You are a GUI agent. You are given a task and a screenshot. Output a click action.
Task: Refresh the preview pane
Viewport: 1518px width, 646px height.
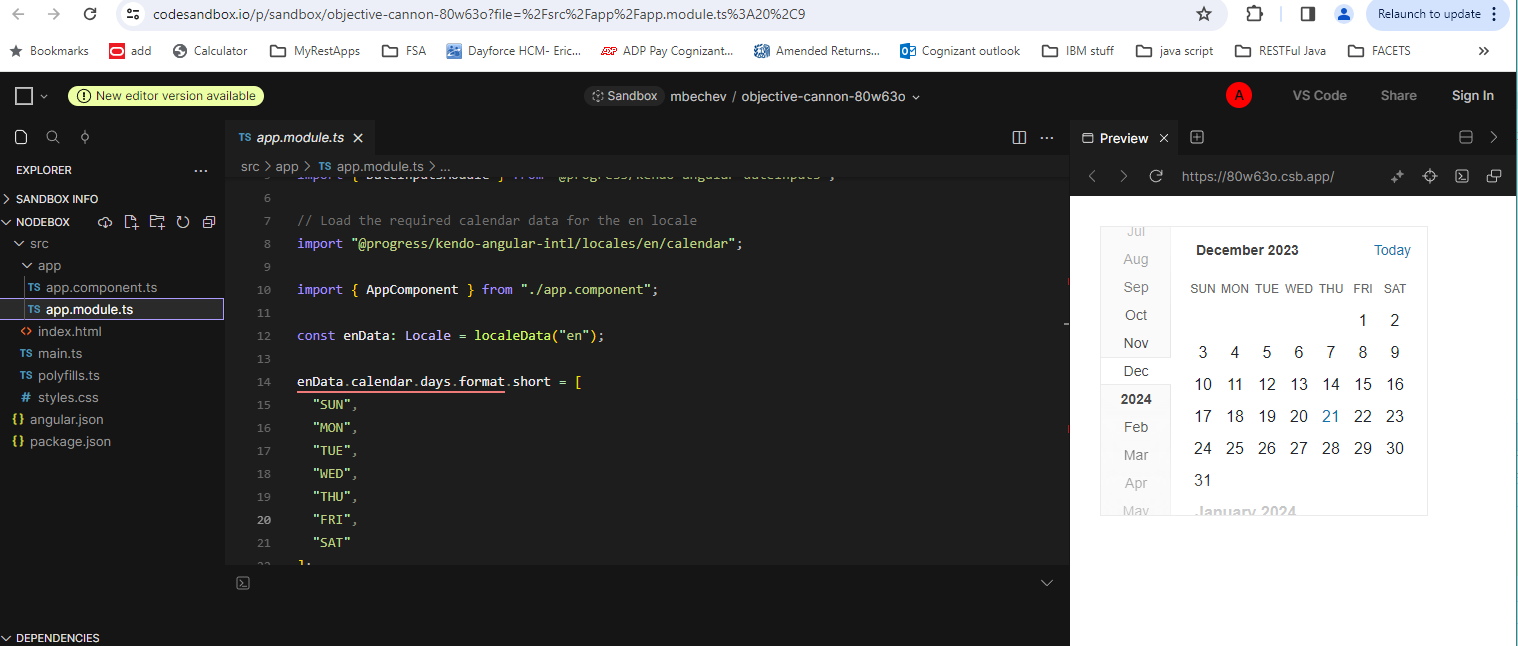point(1156,176)
